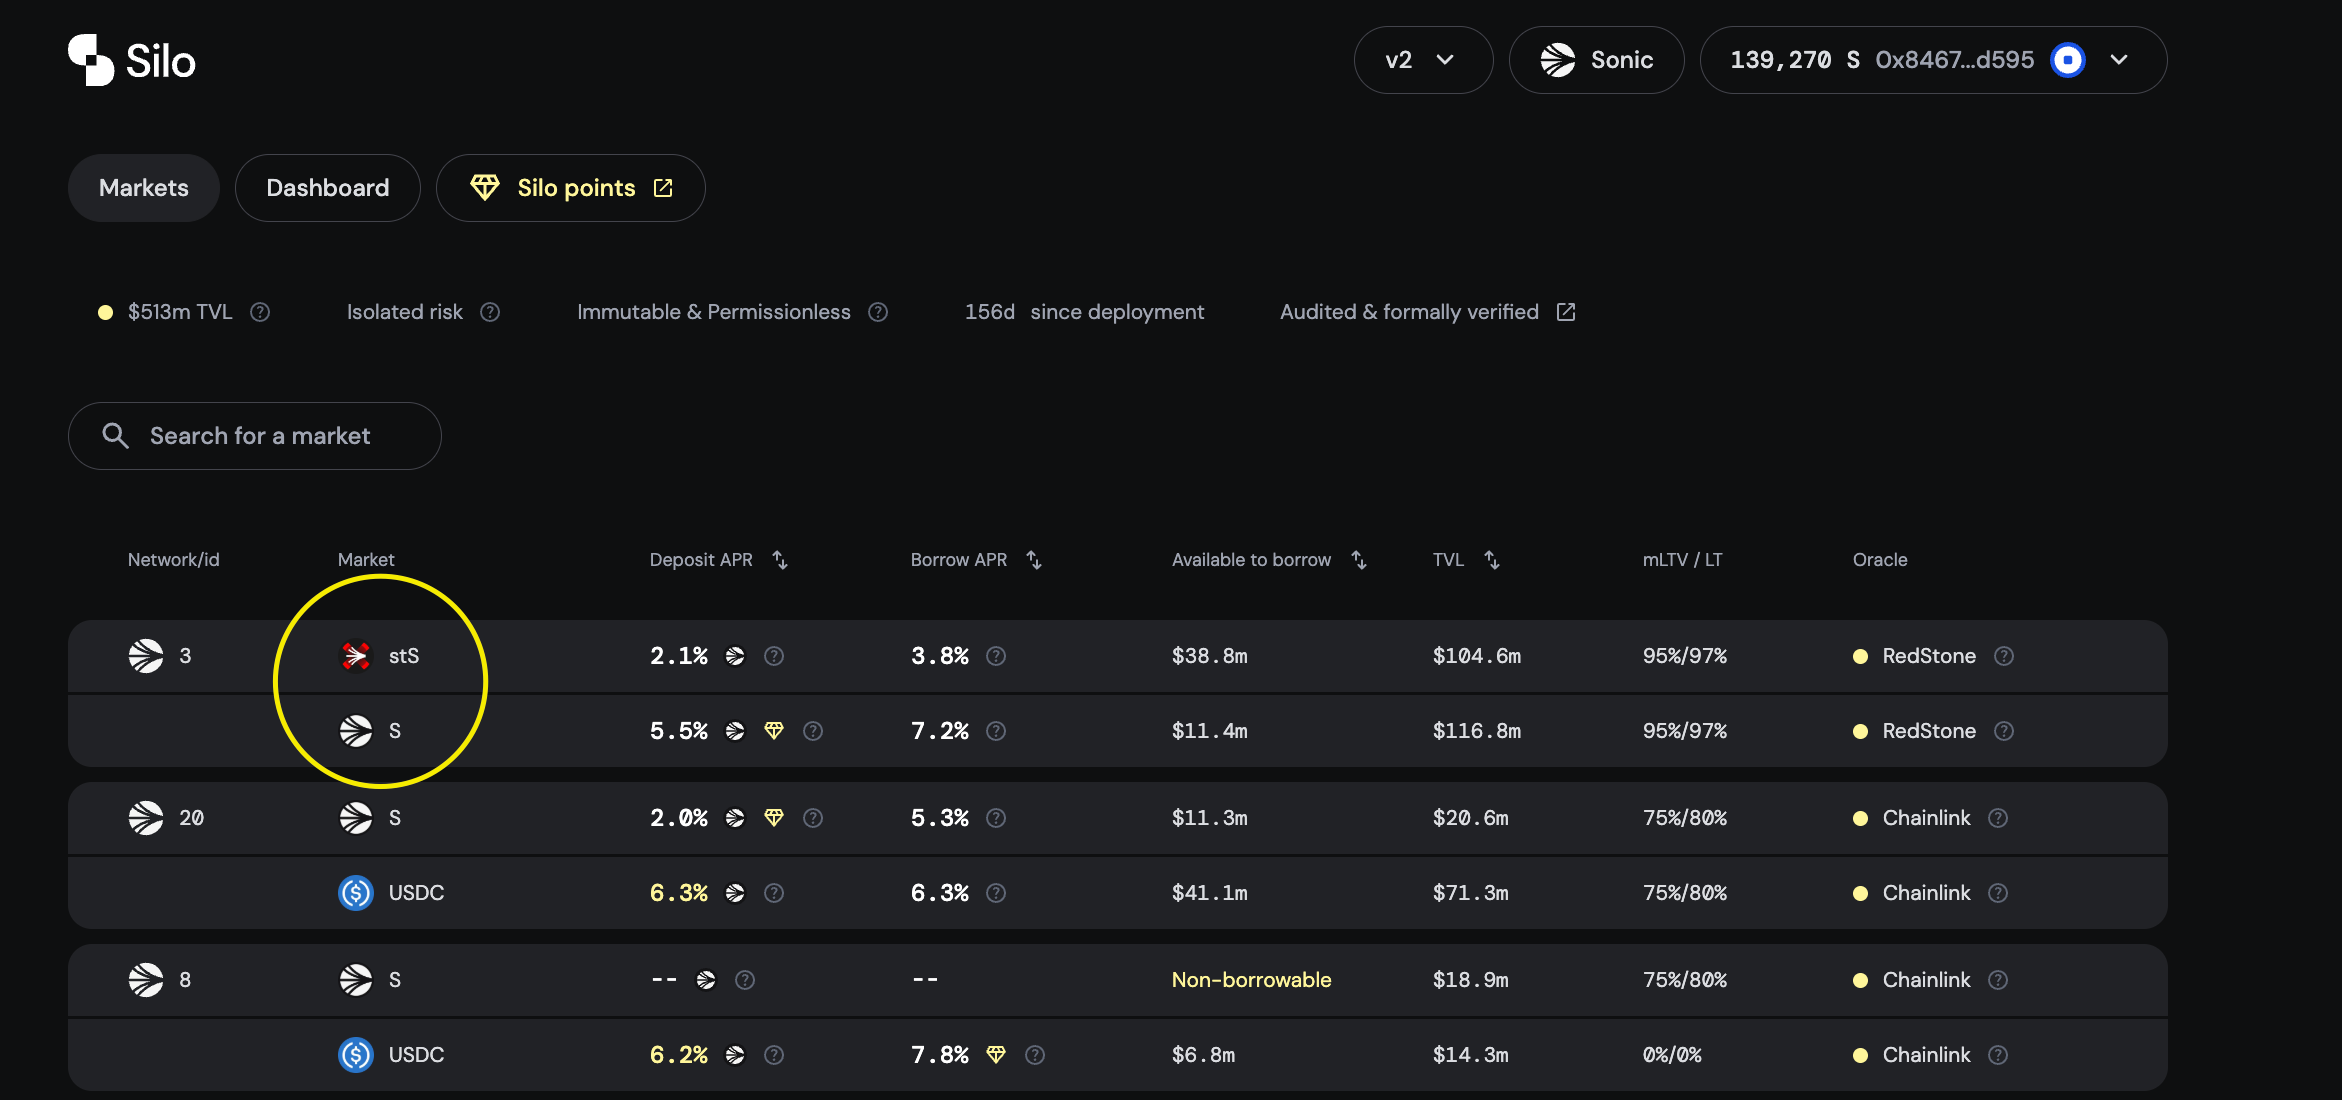The image size is (2342, 1100).
Task: Click USDC token icon in market 20
Action: coord(356,893)
